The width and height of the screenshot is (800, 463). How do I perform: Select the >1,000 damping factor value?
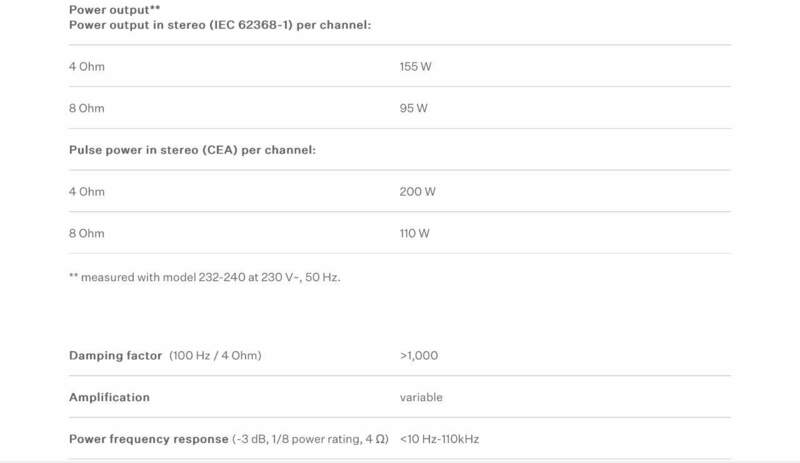tap(419, 356)
